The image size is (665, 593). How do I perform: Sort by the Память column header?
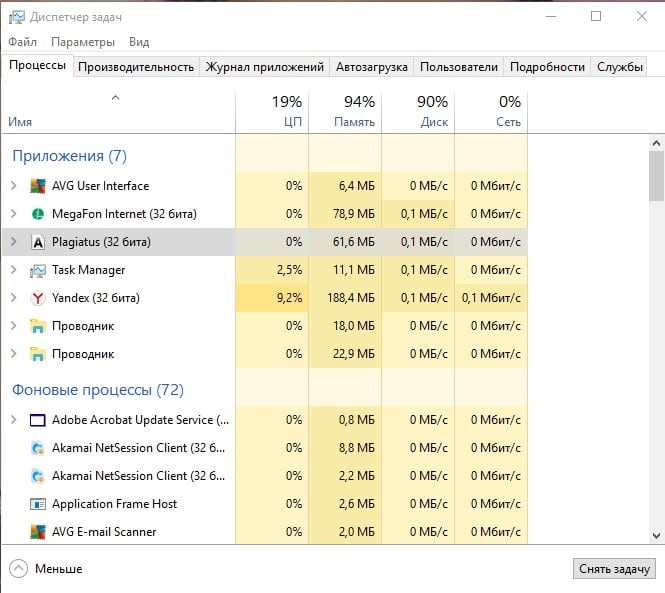coord(345,113)
